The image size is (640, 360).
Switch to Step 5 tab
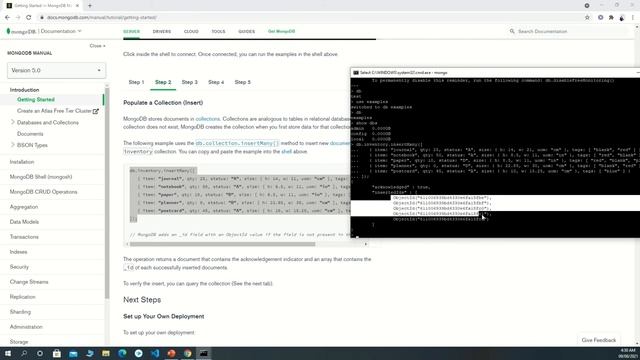(242, 82)
